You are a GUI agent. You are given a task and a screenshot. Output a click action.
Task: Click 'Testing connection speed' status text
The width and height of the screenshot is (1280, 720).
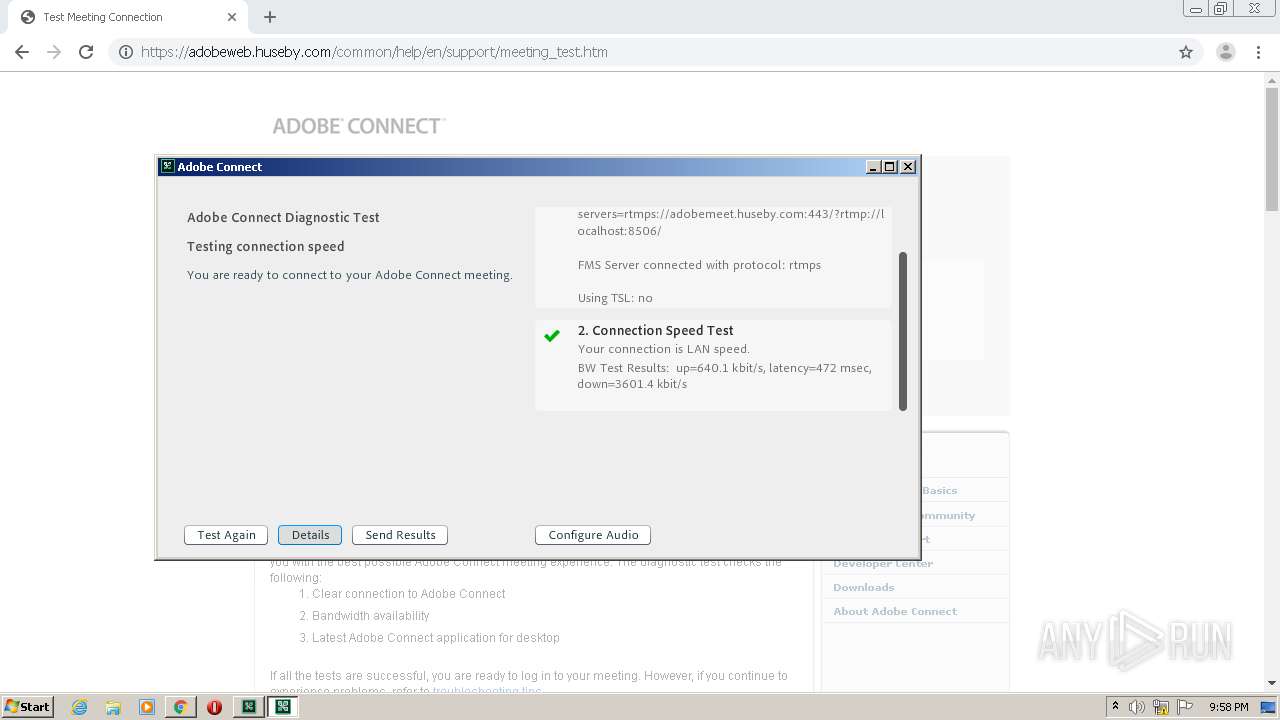265,246
